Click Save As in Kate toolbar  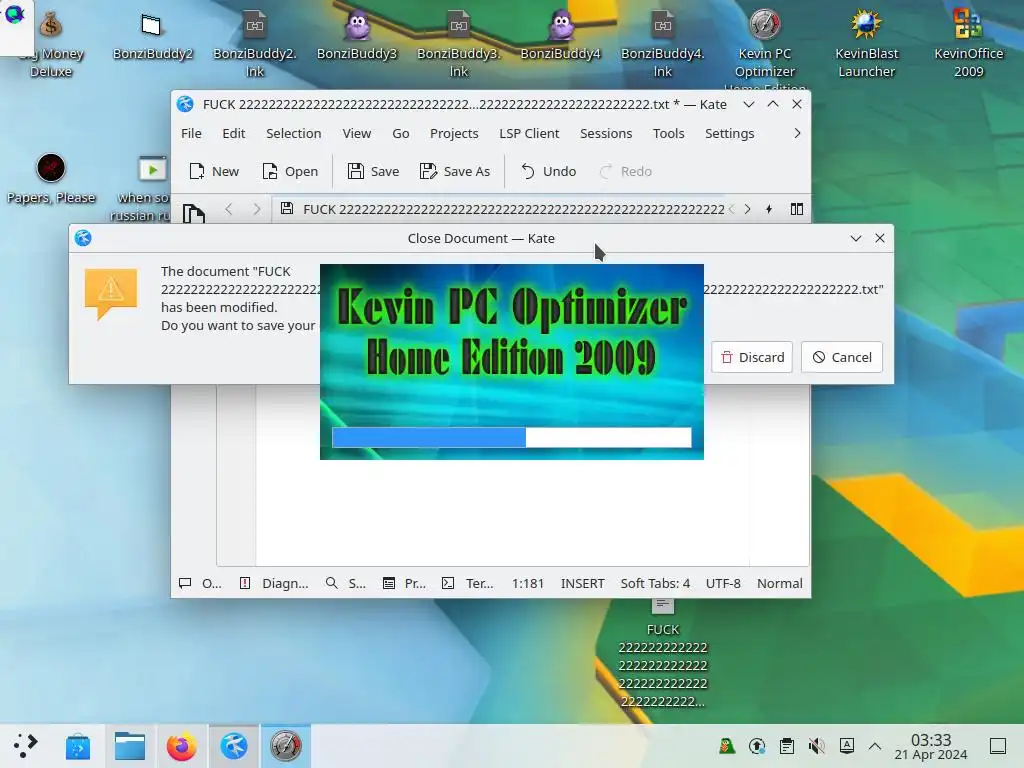[455, 171]
